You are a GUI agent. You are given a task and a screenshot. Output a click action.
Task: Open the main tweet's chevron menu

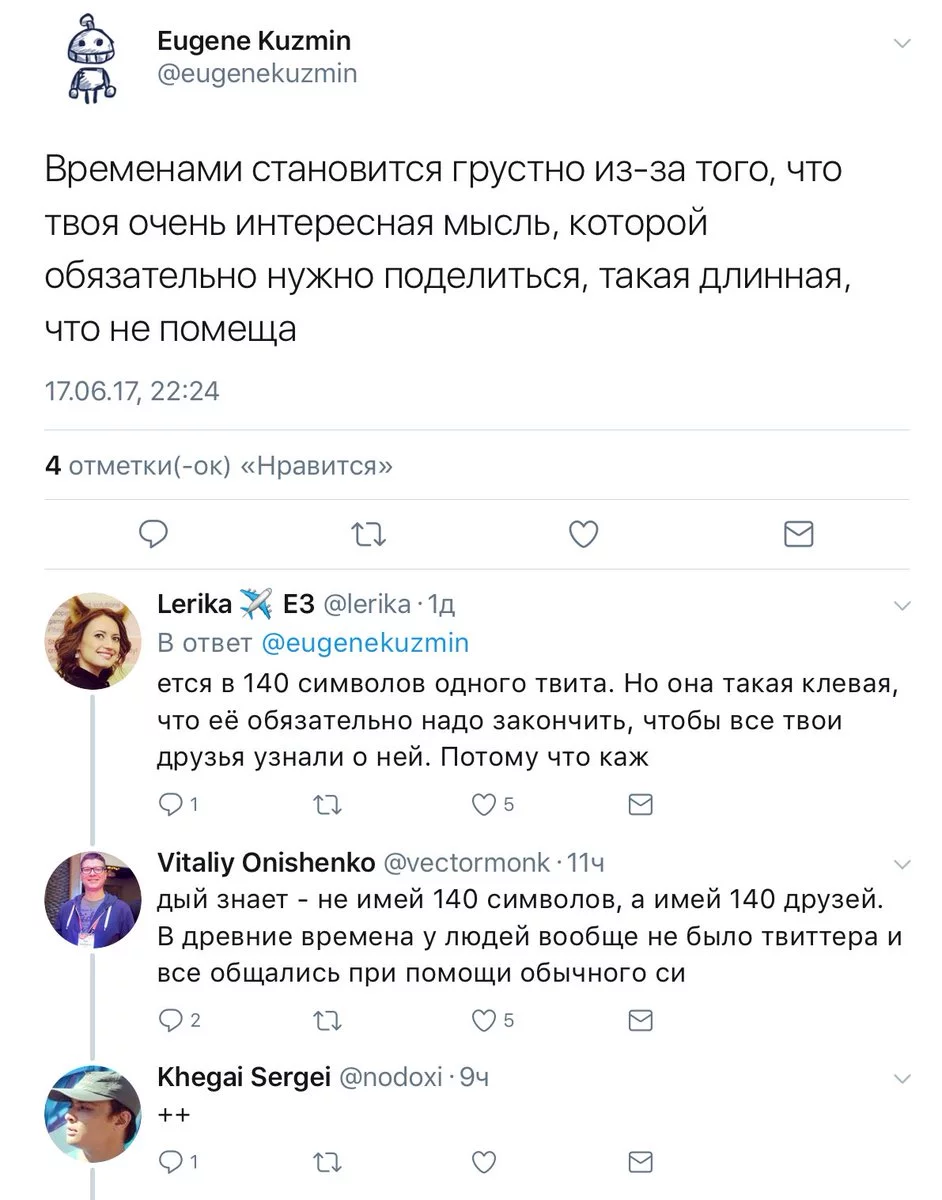(x=901, y=43)
